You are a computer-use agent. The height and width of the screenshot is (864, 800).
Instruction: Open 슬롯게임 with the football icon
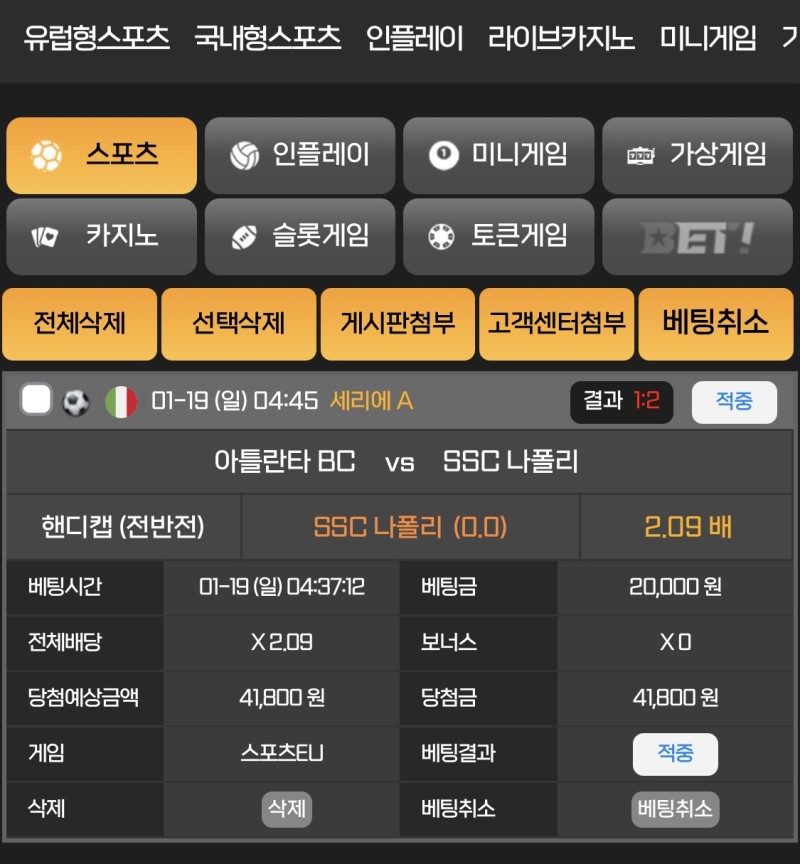pyautogui.click(x=300, y=236)
